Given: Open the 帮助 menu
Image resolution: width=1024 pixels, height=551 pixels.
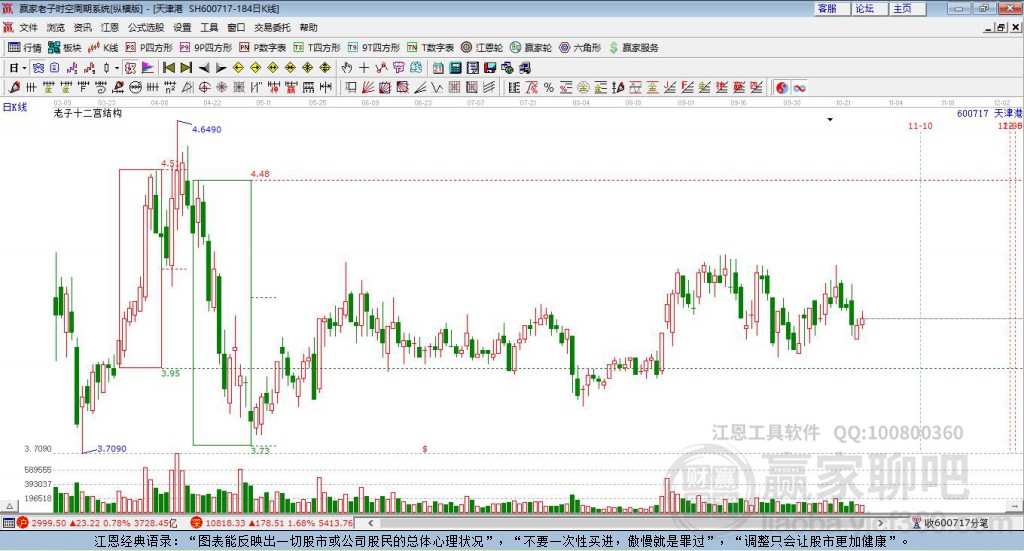Looking at the screenshot, I should pos(308,27).
